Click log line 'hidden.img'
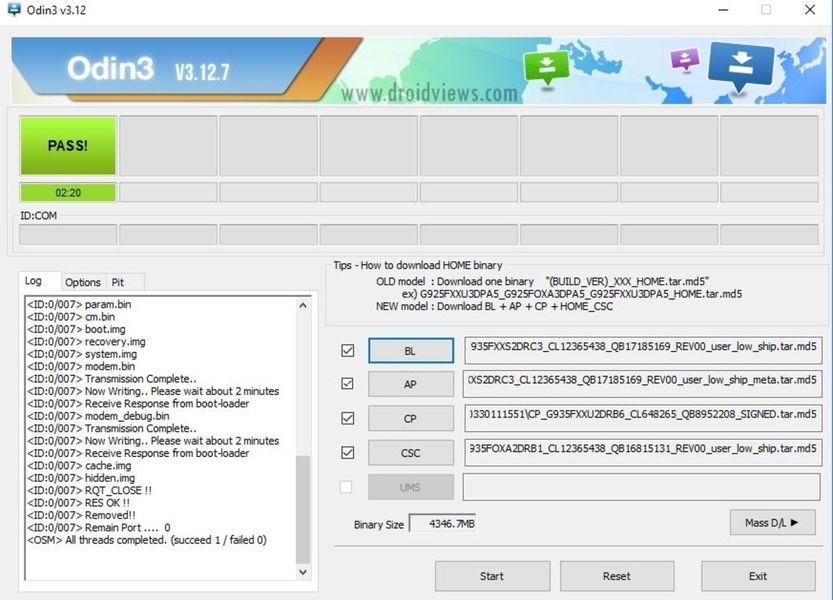 point(81,478)
